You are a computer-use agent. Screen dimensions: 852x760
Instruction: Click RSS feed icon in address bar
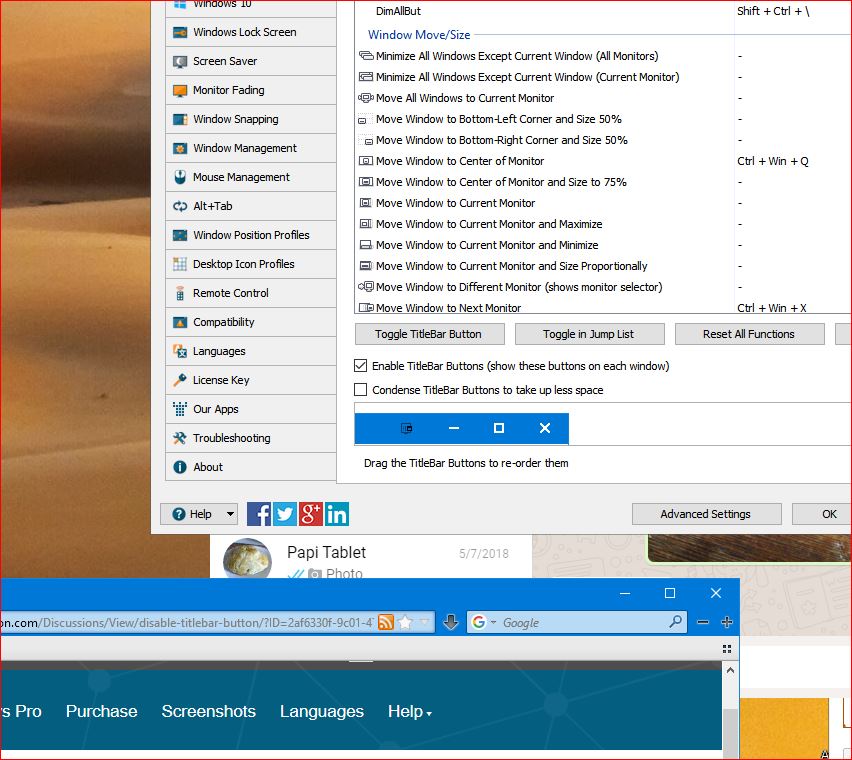coord(386,622)
